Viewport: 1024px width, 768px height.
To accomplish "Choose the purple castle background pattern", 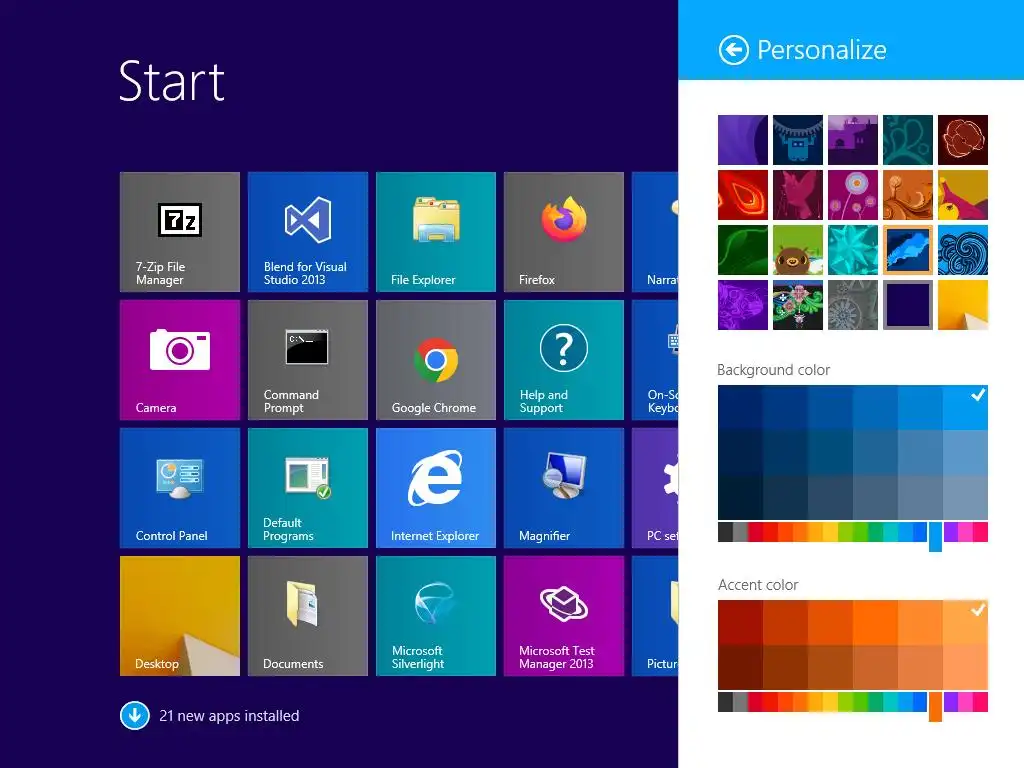I will tap(852, 140).
